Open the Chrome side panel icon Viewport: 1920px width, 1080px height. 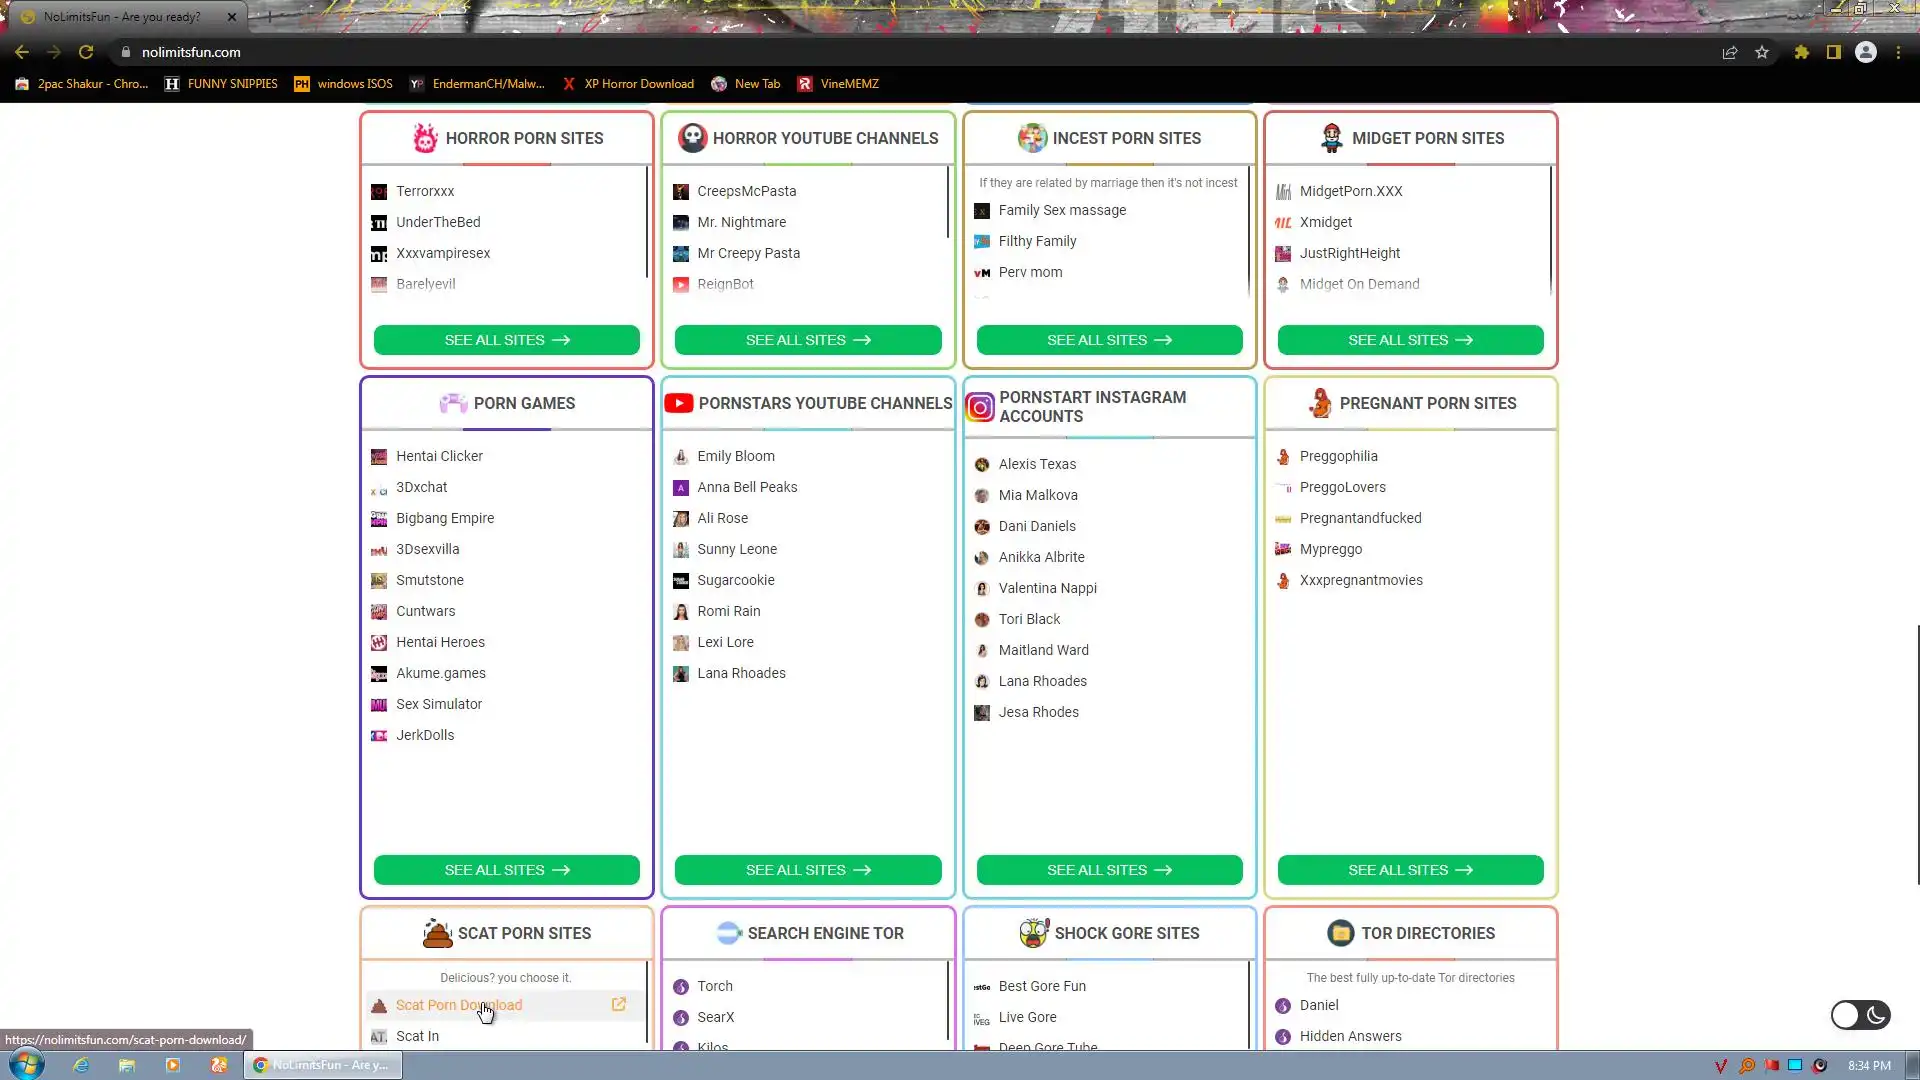1833,52
